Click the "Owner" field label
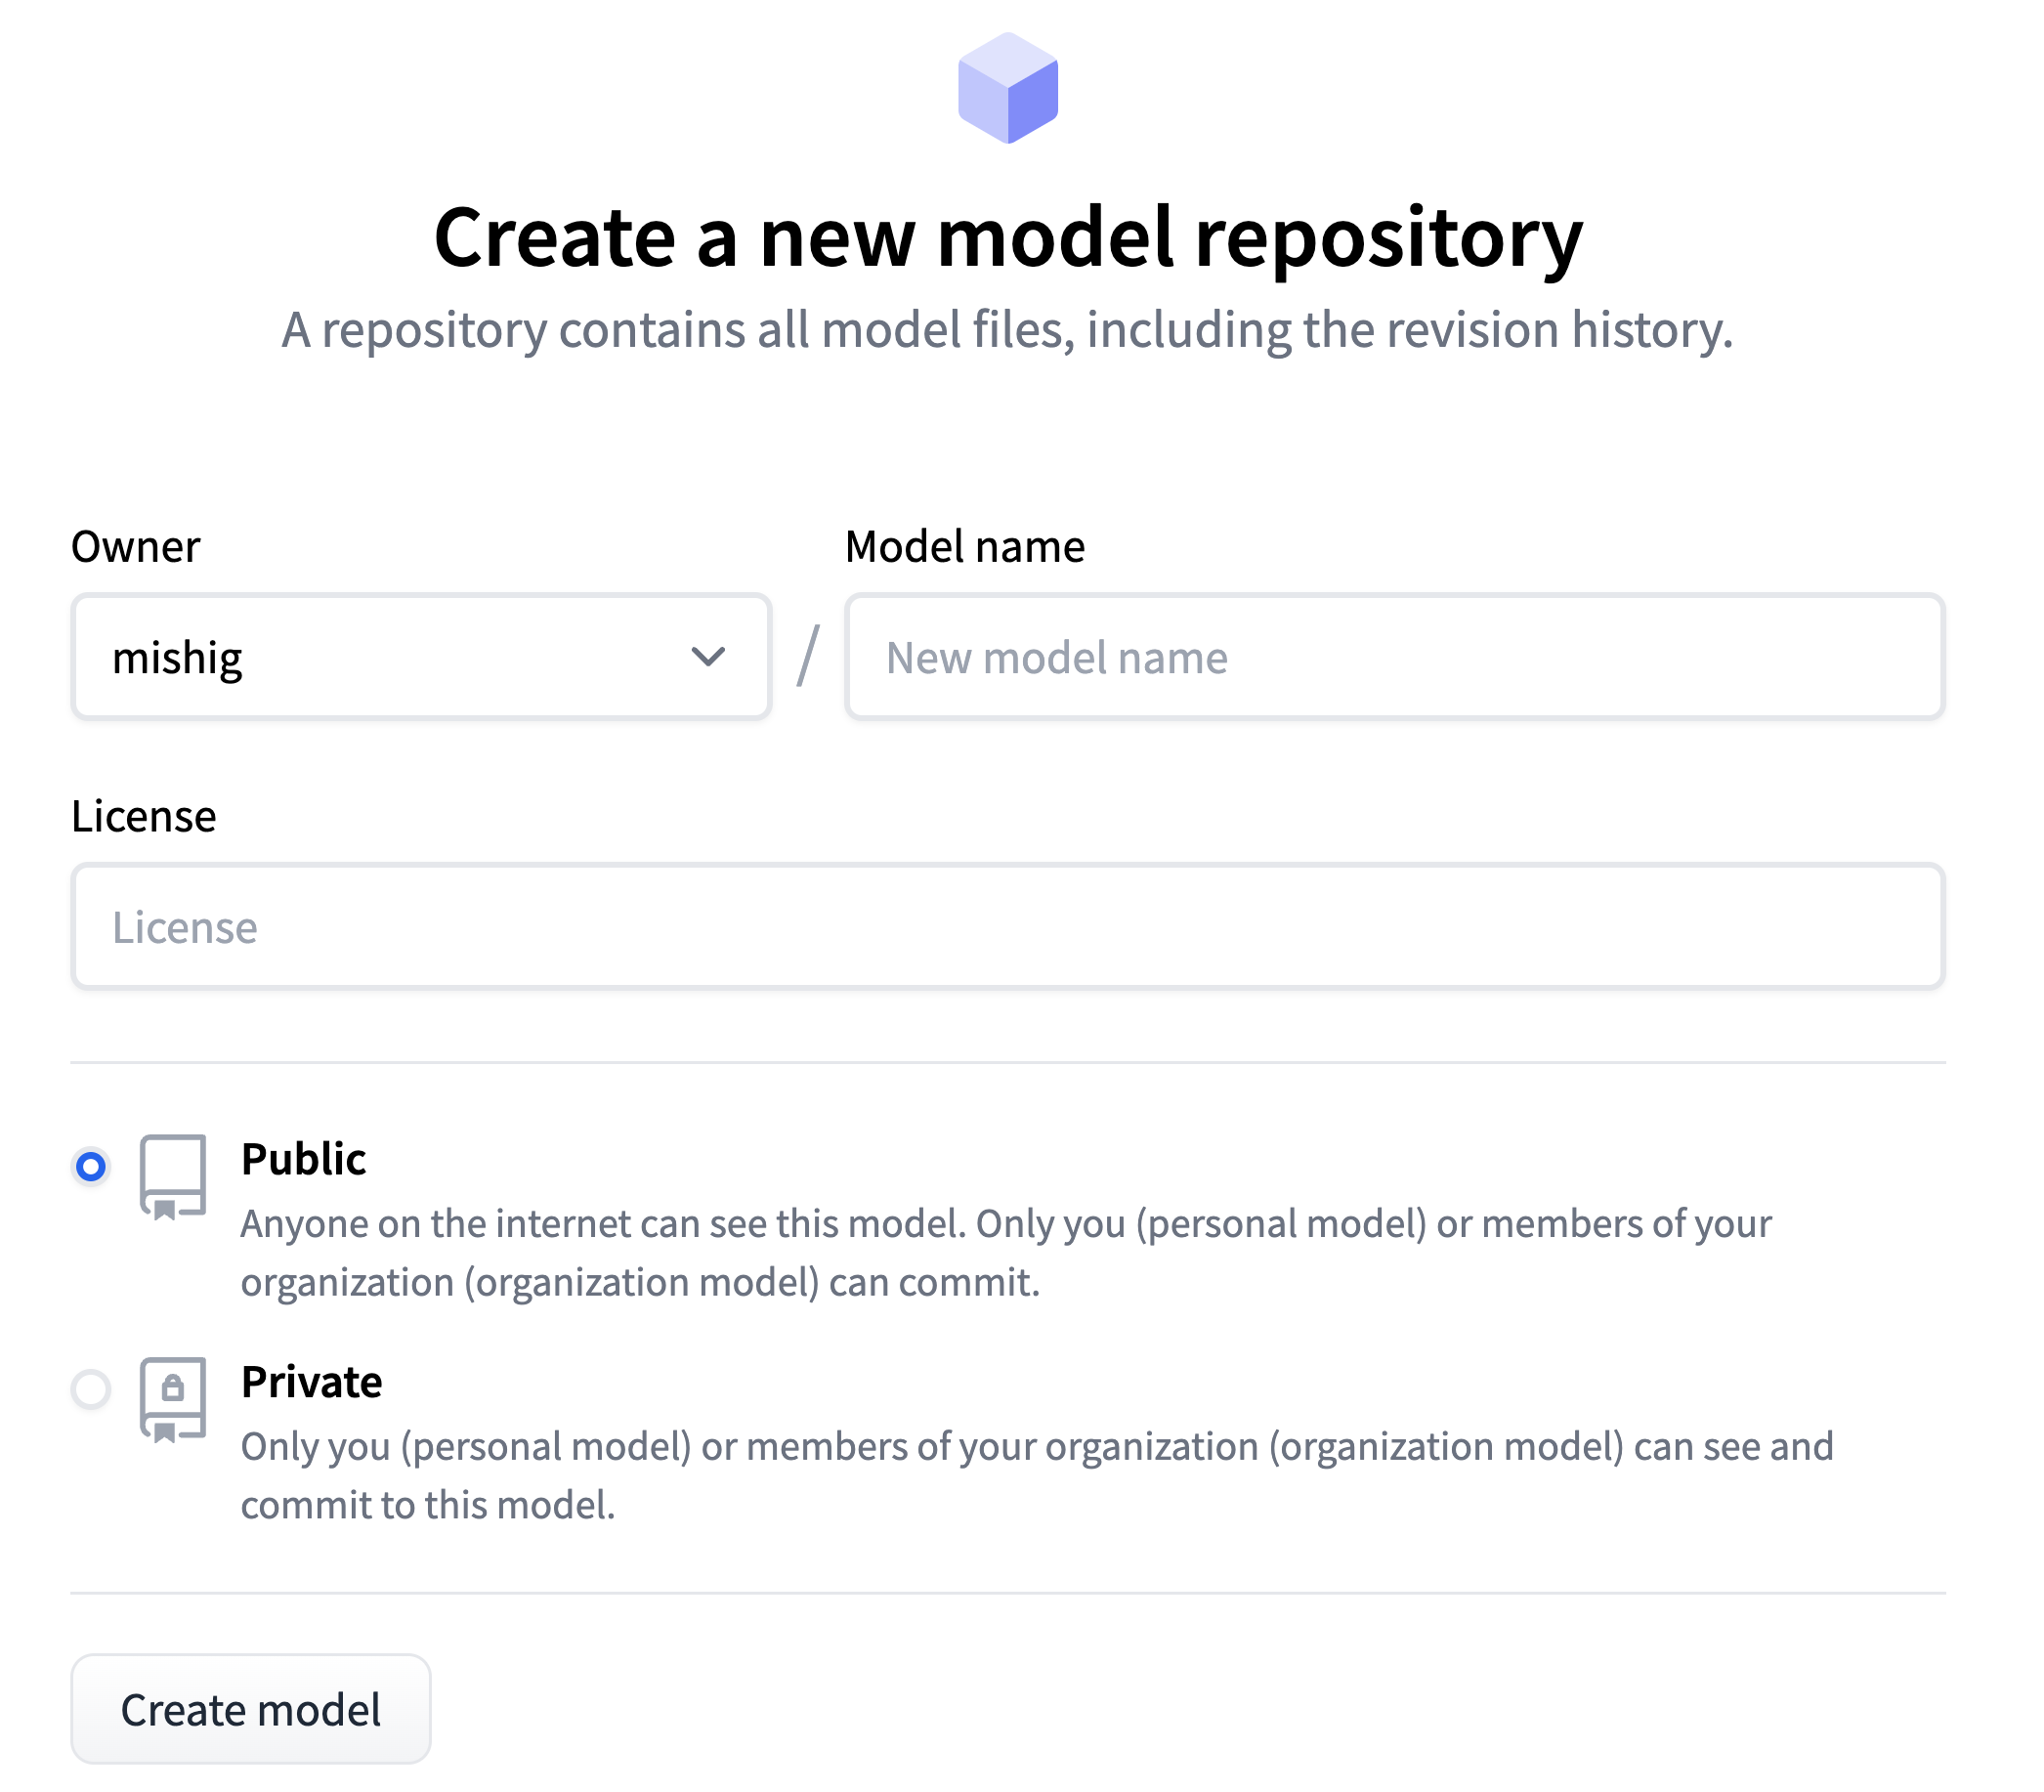Viewport: 2044px width, 1792px height. pyautogui.click(x=136, y=547)
